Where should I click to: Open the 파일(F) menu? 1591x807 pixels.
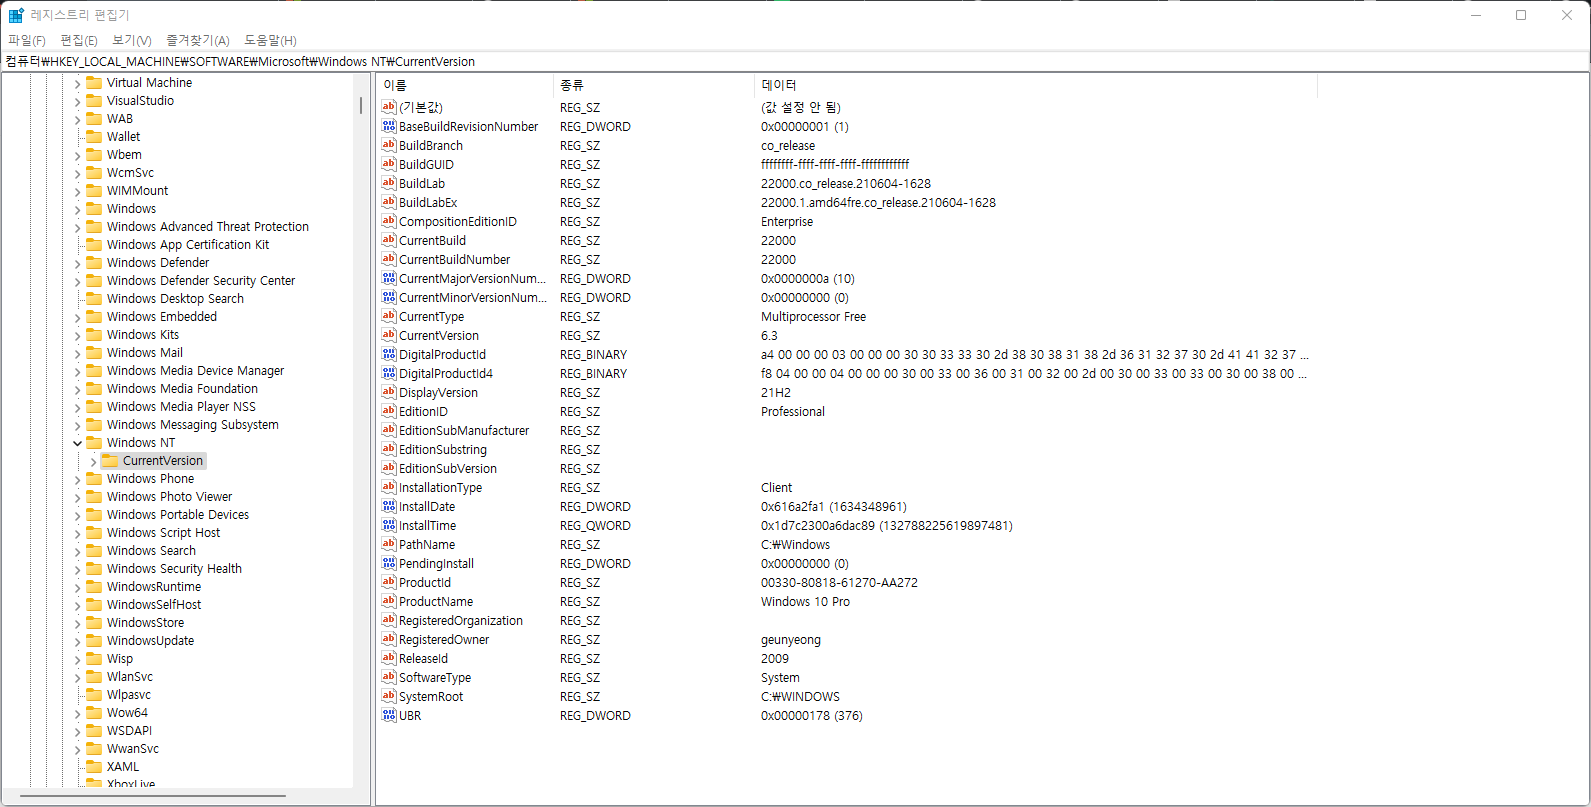(x=26, y=40)
